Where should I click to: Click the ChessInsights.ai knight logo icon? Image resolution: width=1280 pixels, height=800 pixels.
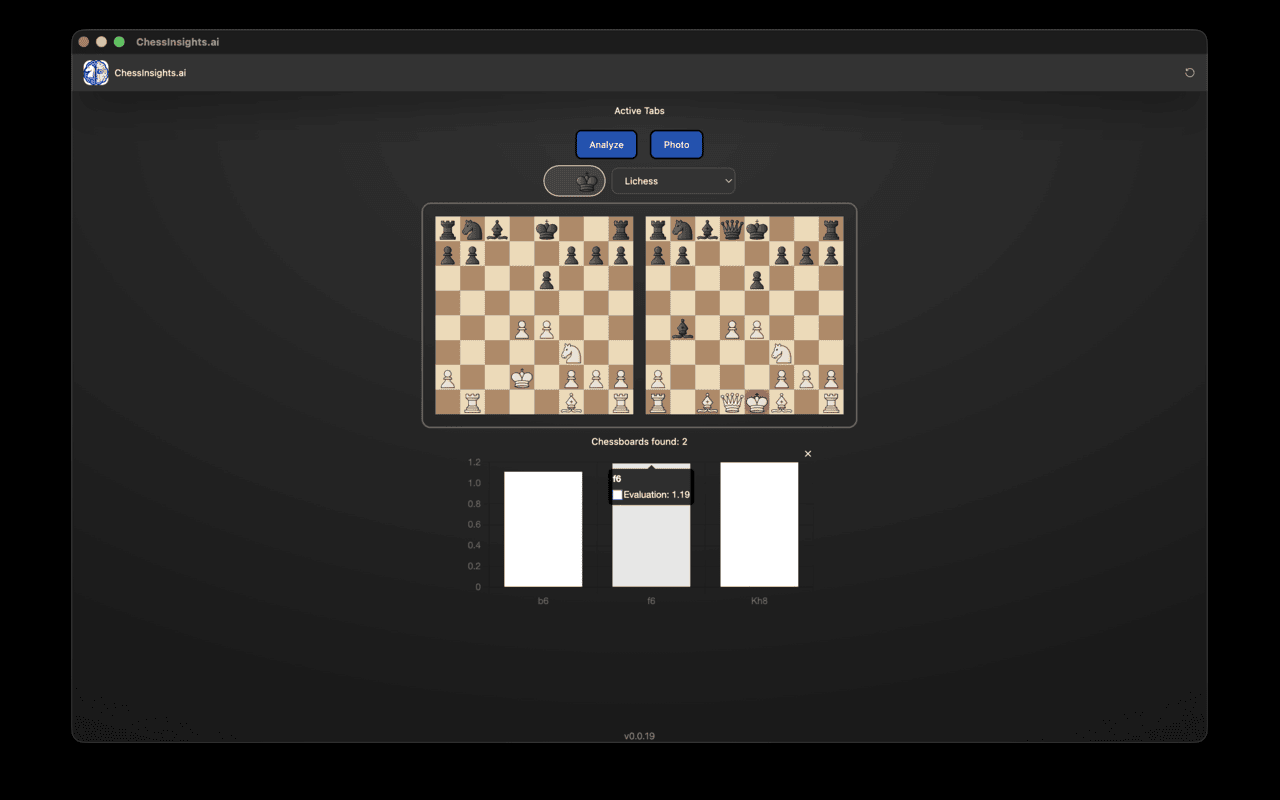click(x=95, y=72)
